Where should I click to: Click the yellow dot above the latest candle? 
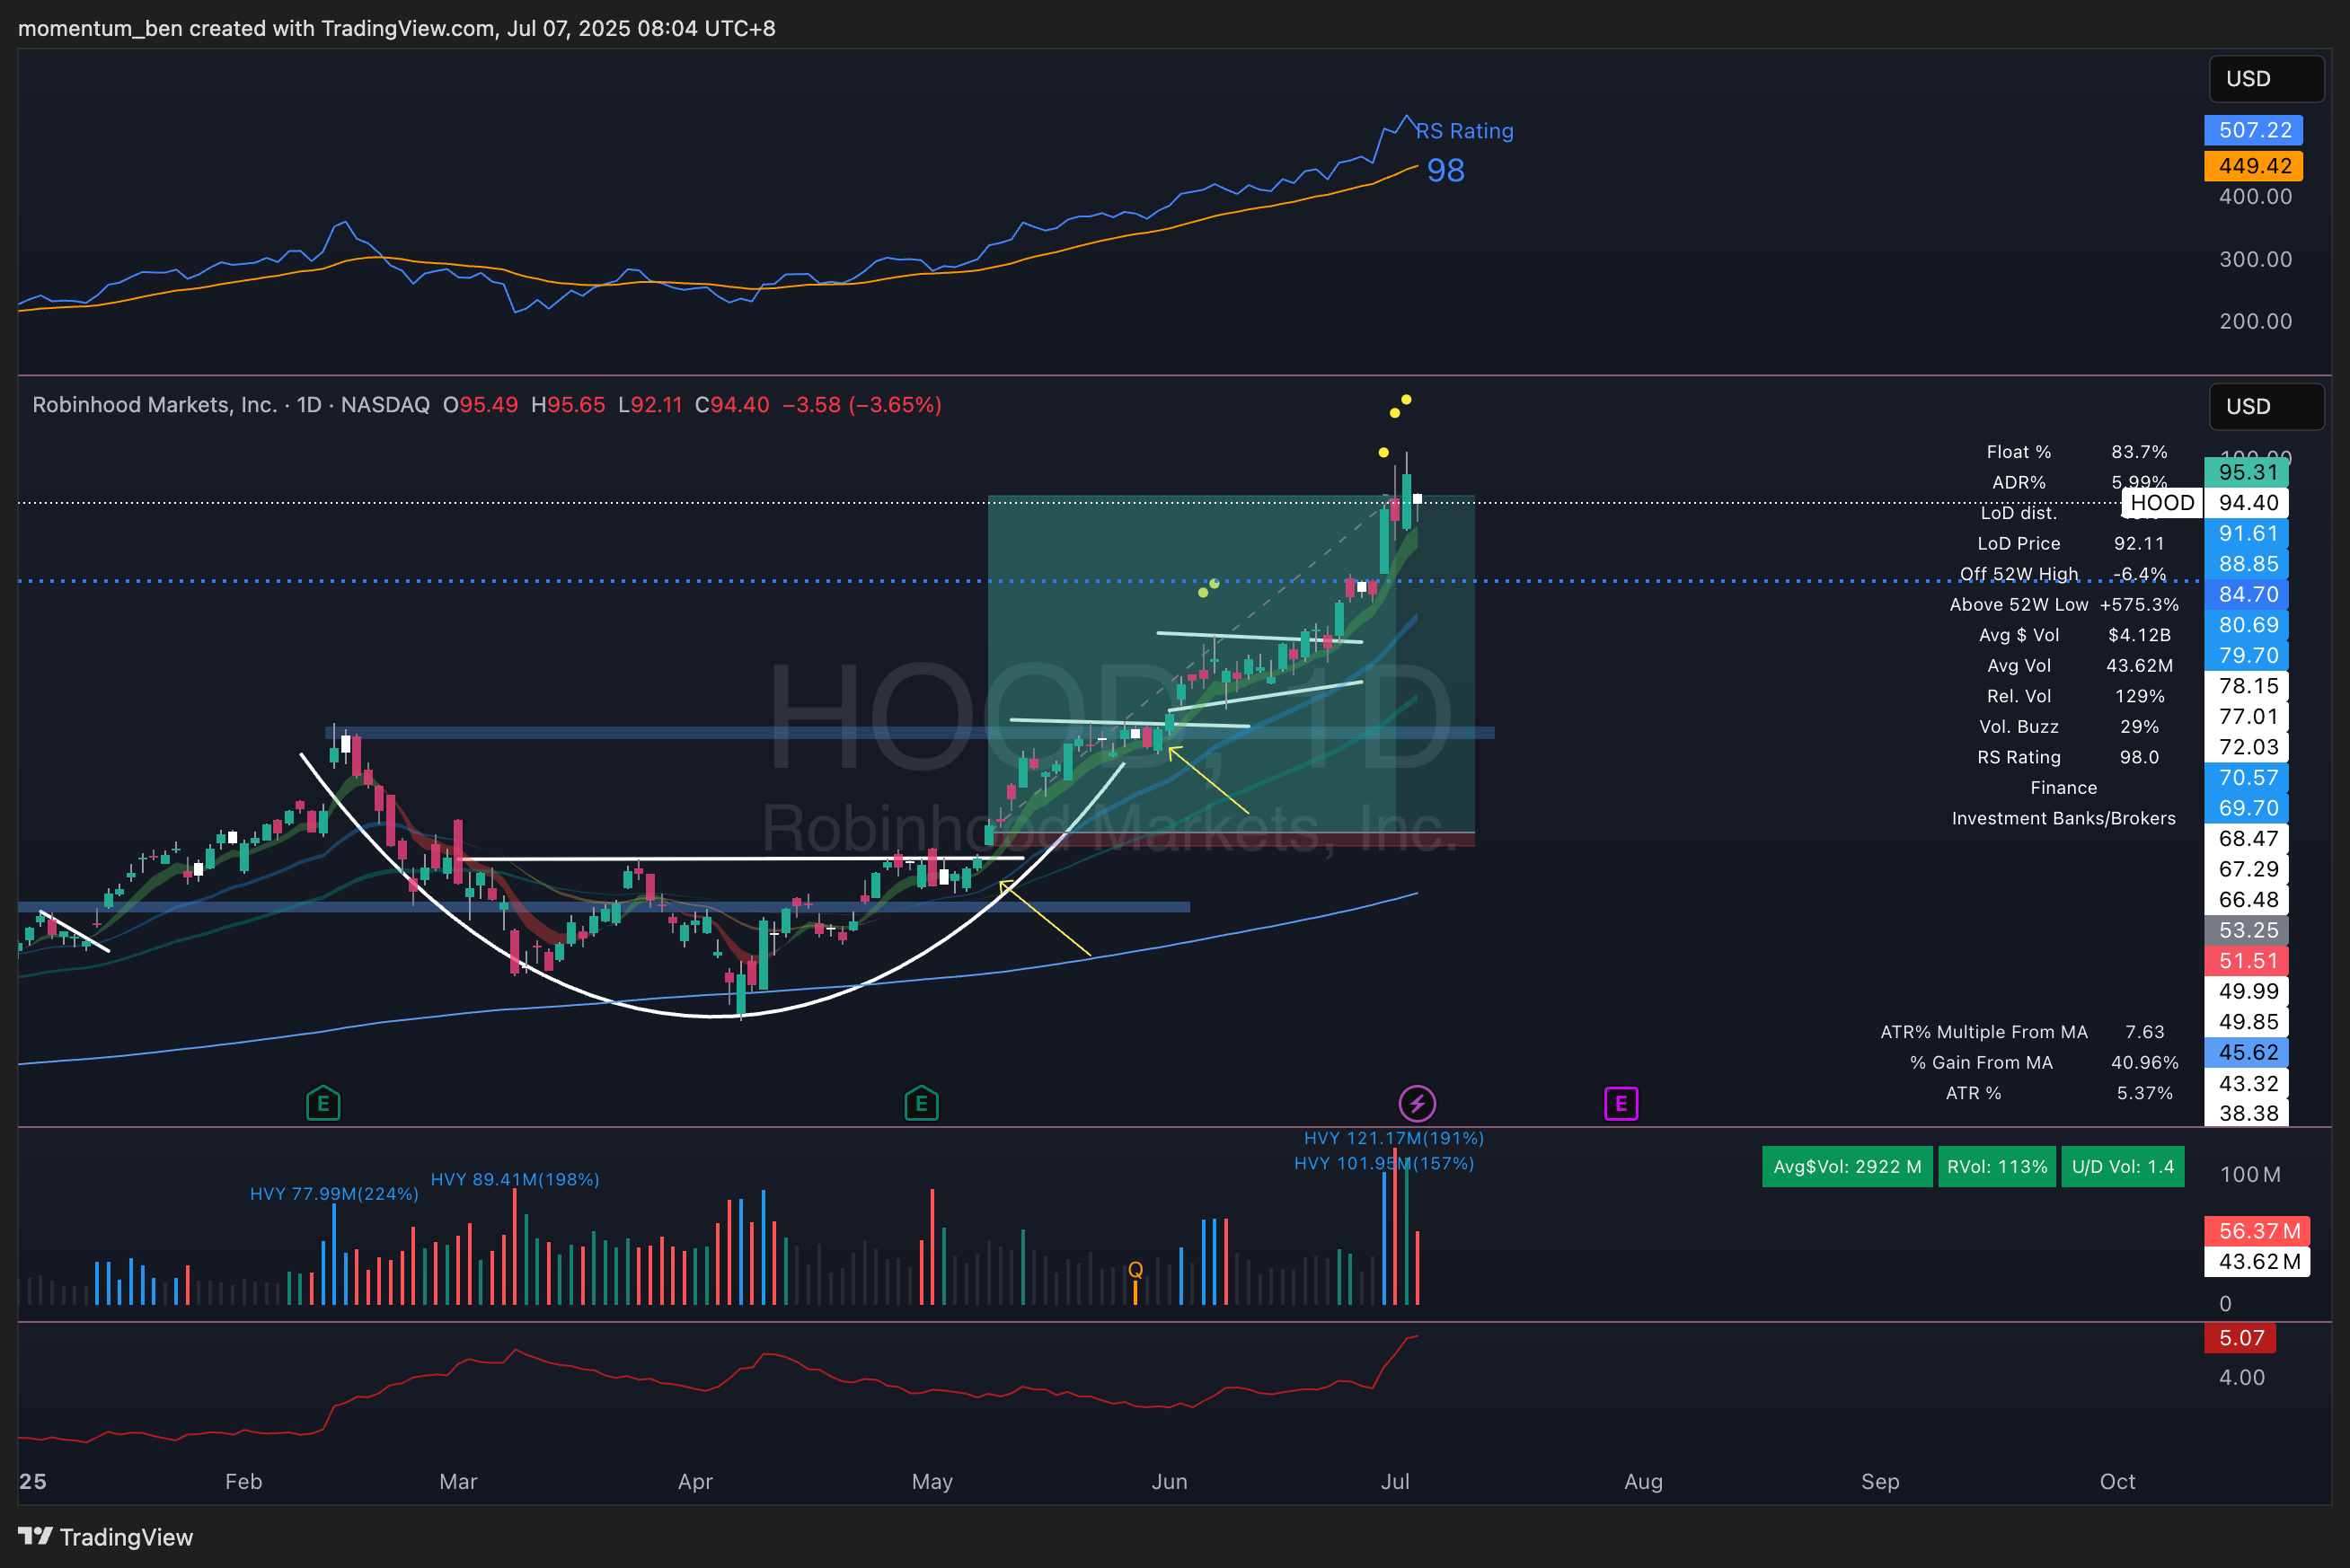(1406, 400)
